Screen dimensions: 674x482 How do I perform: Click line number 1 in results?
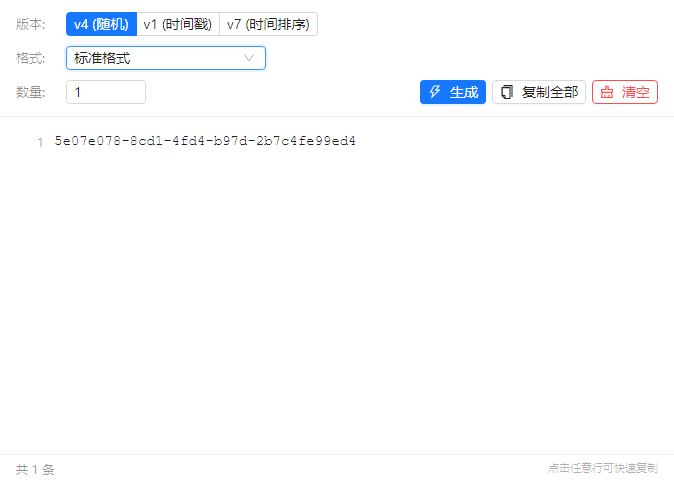[x=40, y=142]
